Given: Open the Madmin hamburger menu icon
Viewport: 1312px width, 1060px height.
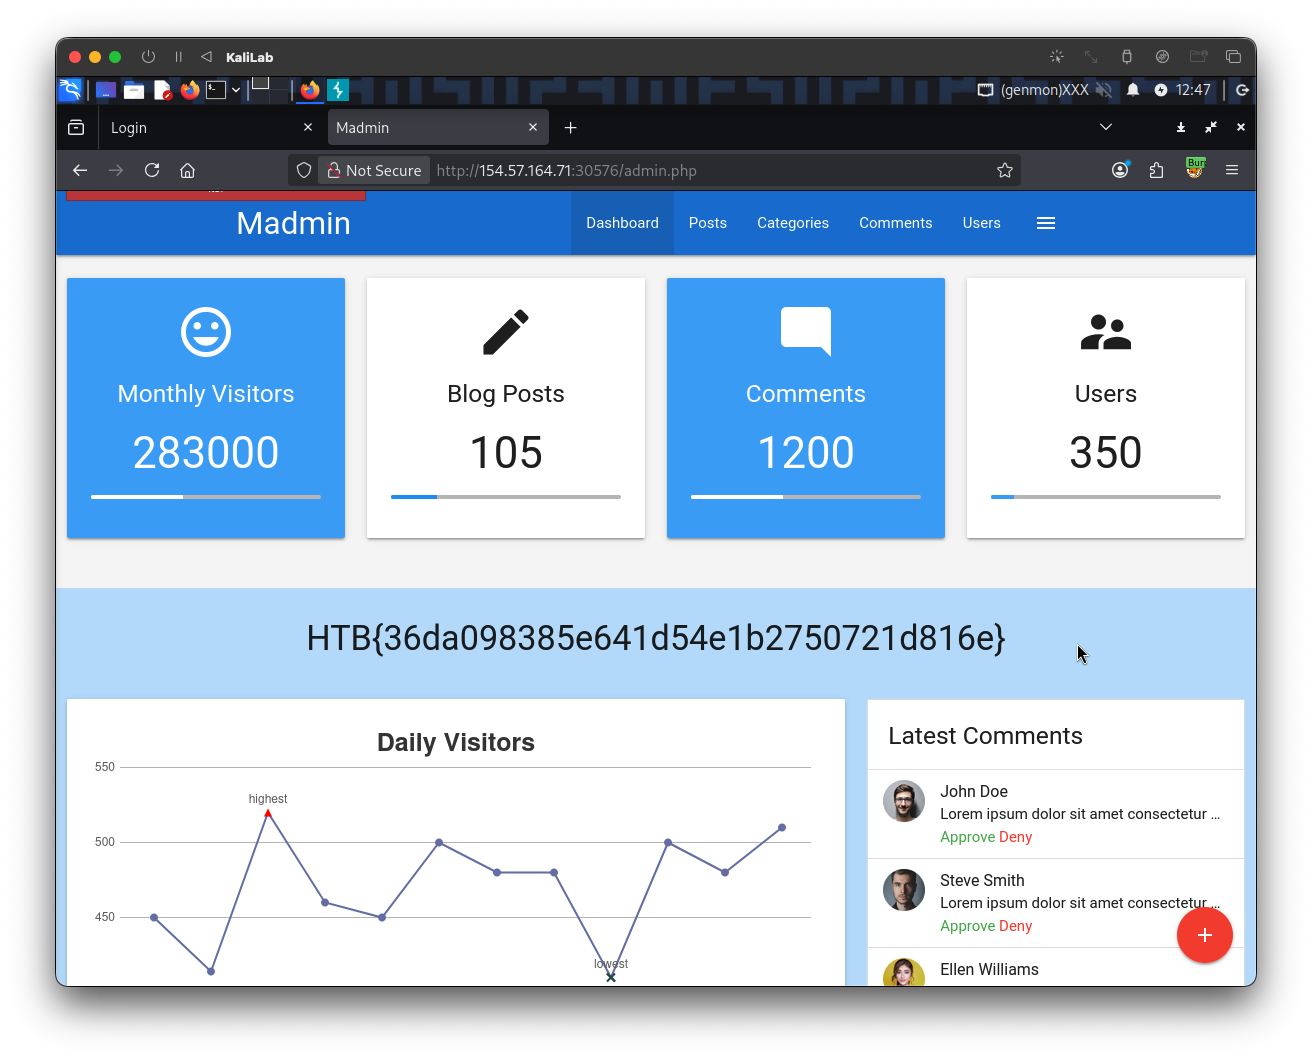Looking at the screenshot, I should pos(1046,223).
